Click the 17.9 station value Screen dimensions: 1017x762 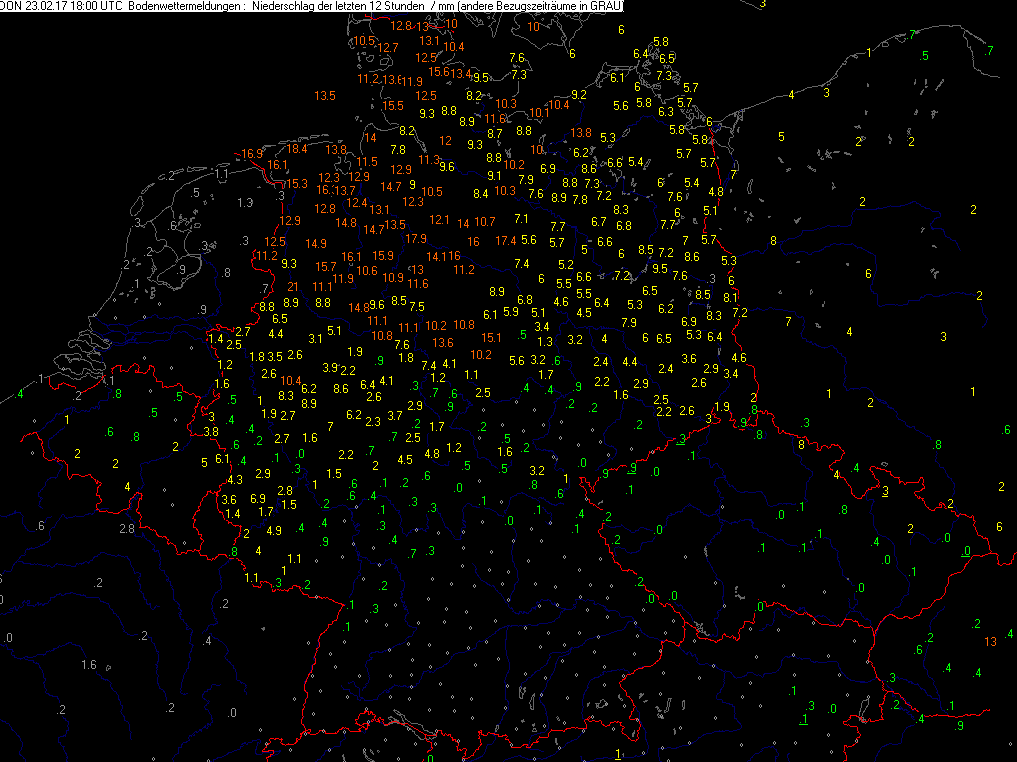[x=417, y=238]
